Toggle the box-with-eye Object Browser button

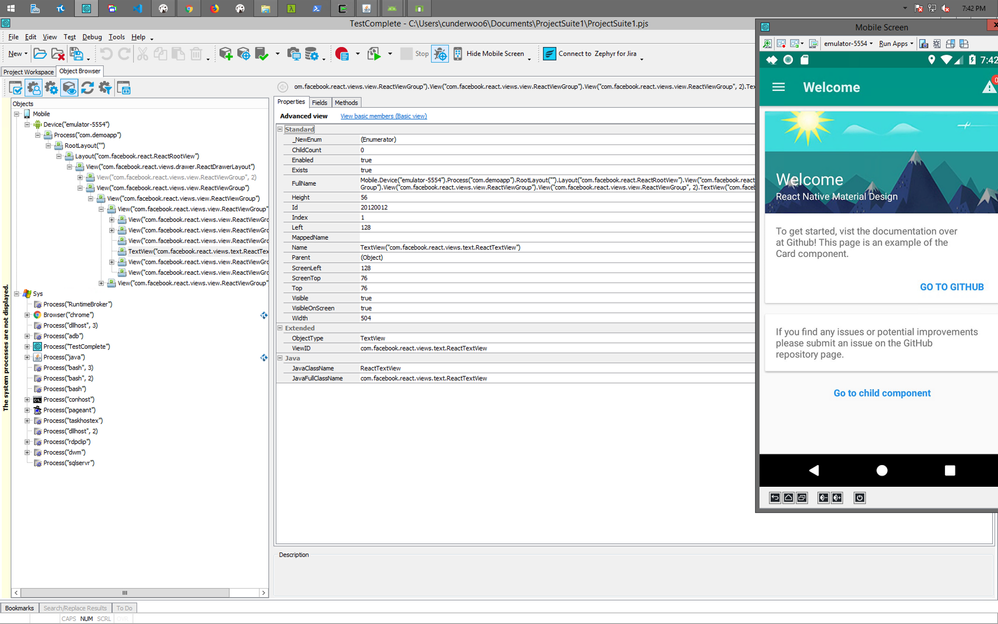coord(69,88)
